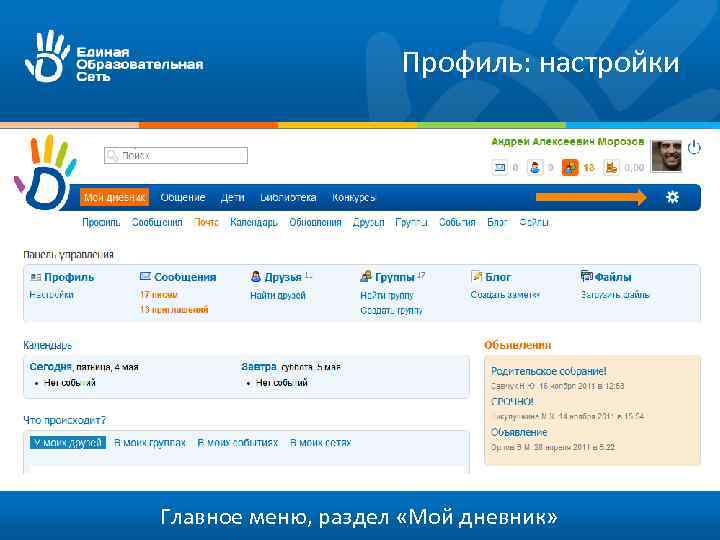Image resolution: width=720 pixels, height=540 pixels.
Task: Click the power logout icon
Action: [694, 147]
